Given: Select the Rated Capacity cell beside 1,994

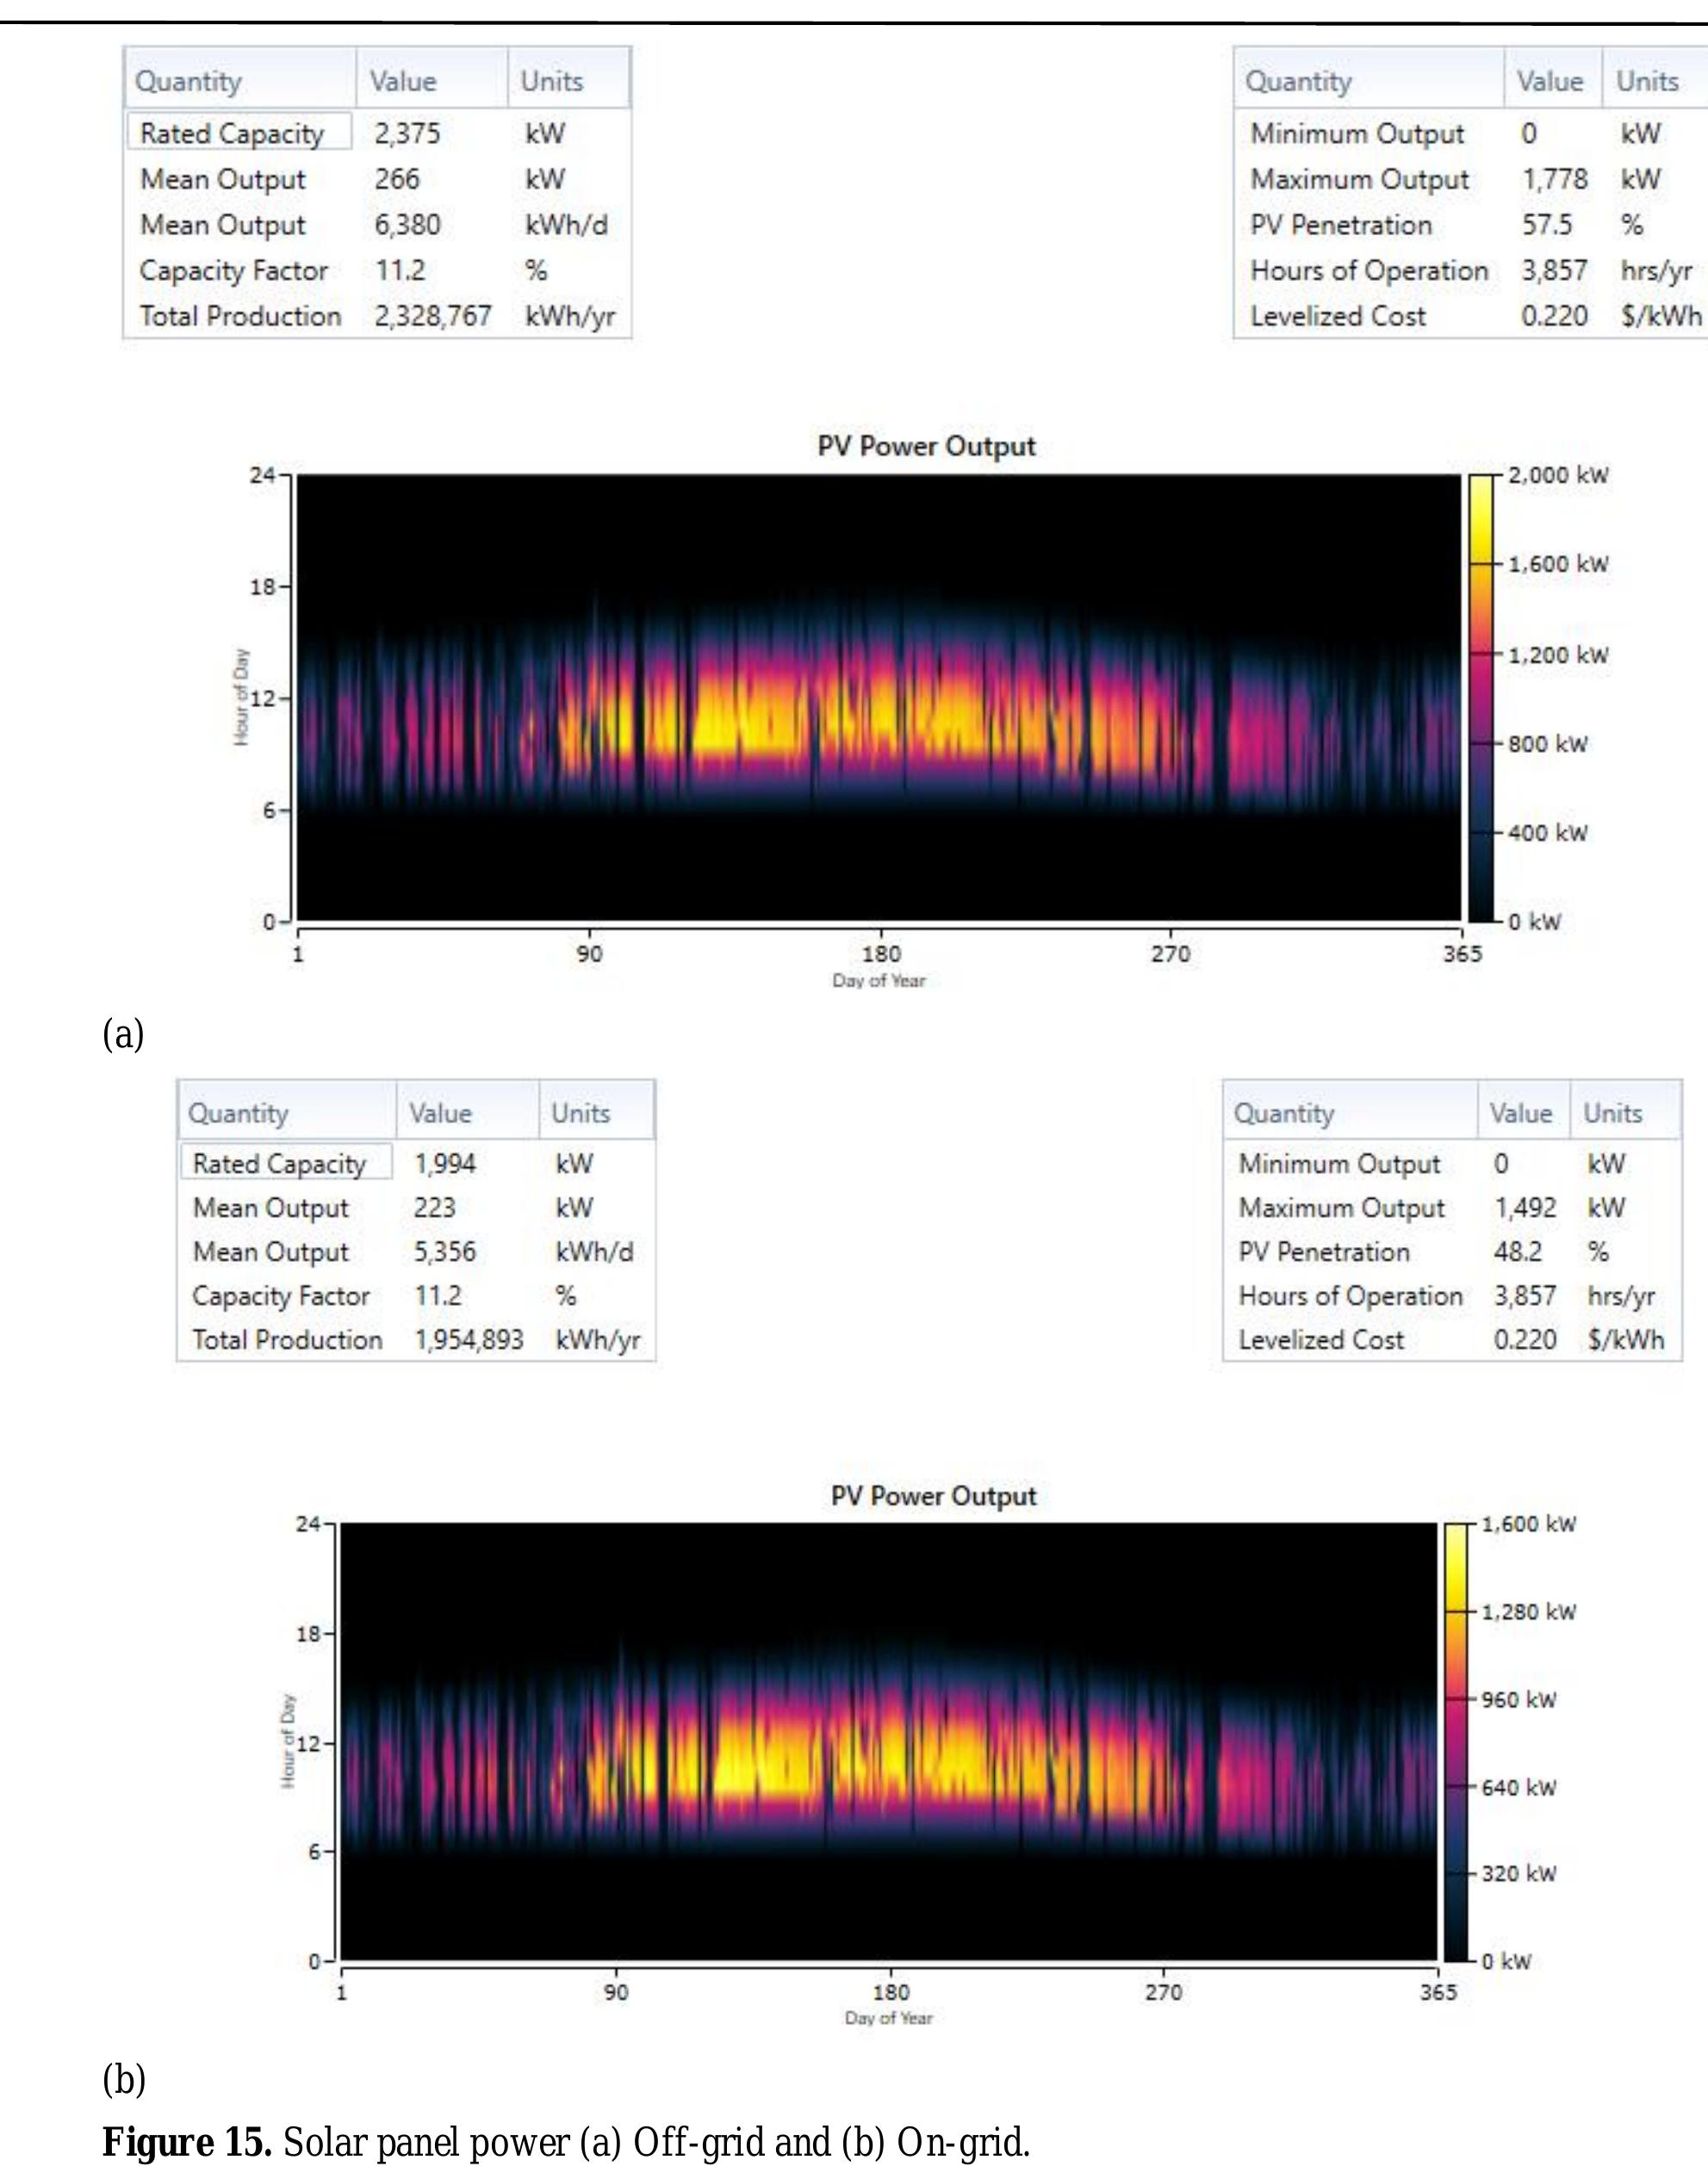Looking at the screenshot, I should (286, 1162).
